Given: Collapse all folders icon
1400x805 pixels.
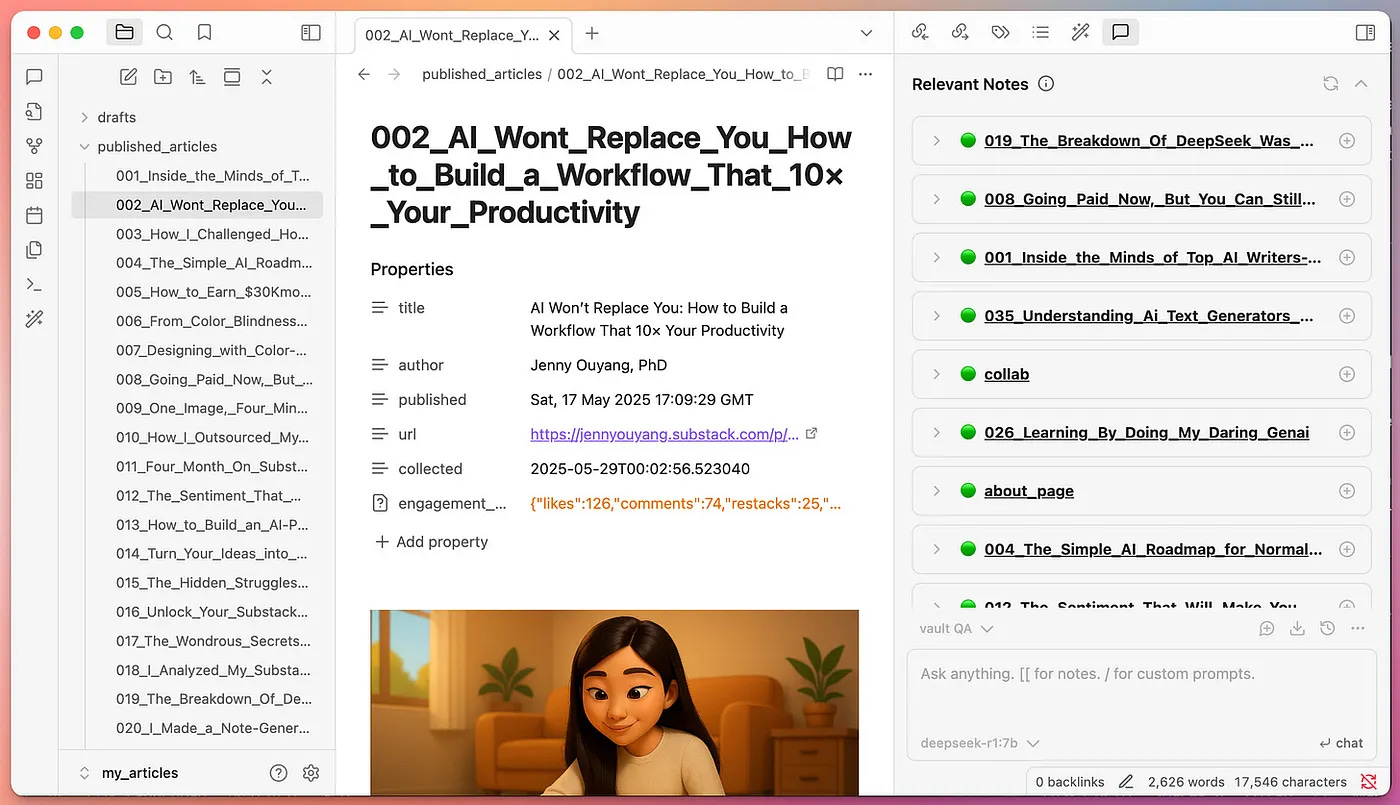Looking at the screenshot, I should tap(267, 77).
